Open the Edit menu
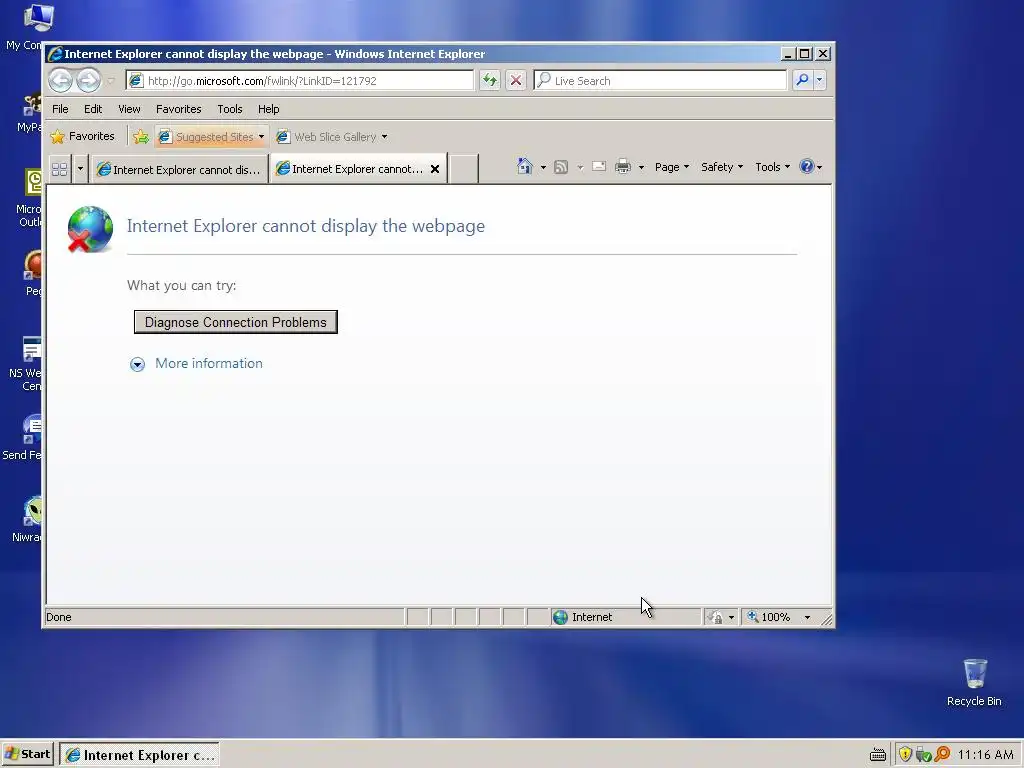The image size is (1024, 768). pyautogui.click(x=93, y=109)
